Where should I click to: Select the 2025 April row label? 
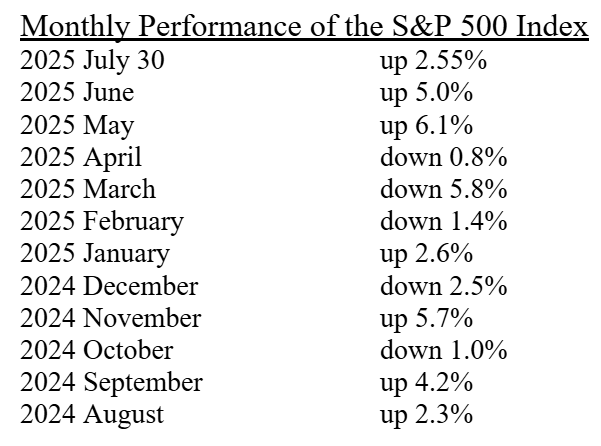(81, 157)
